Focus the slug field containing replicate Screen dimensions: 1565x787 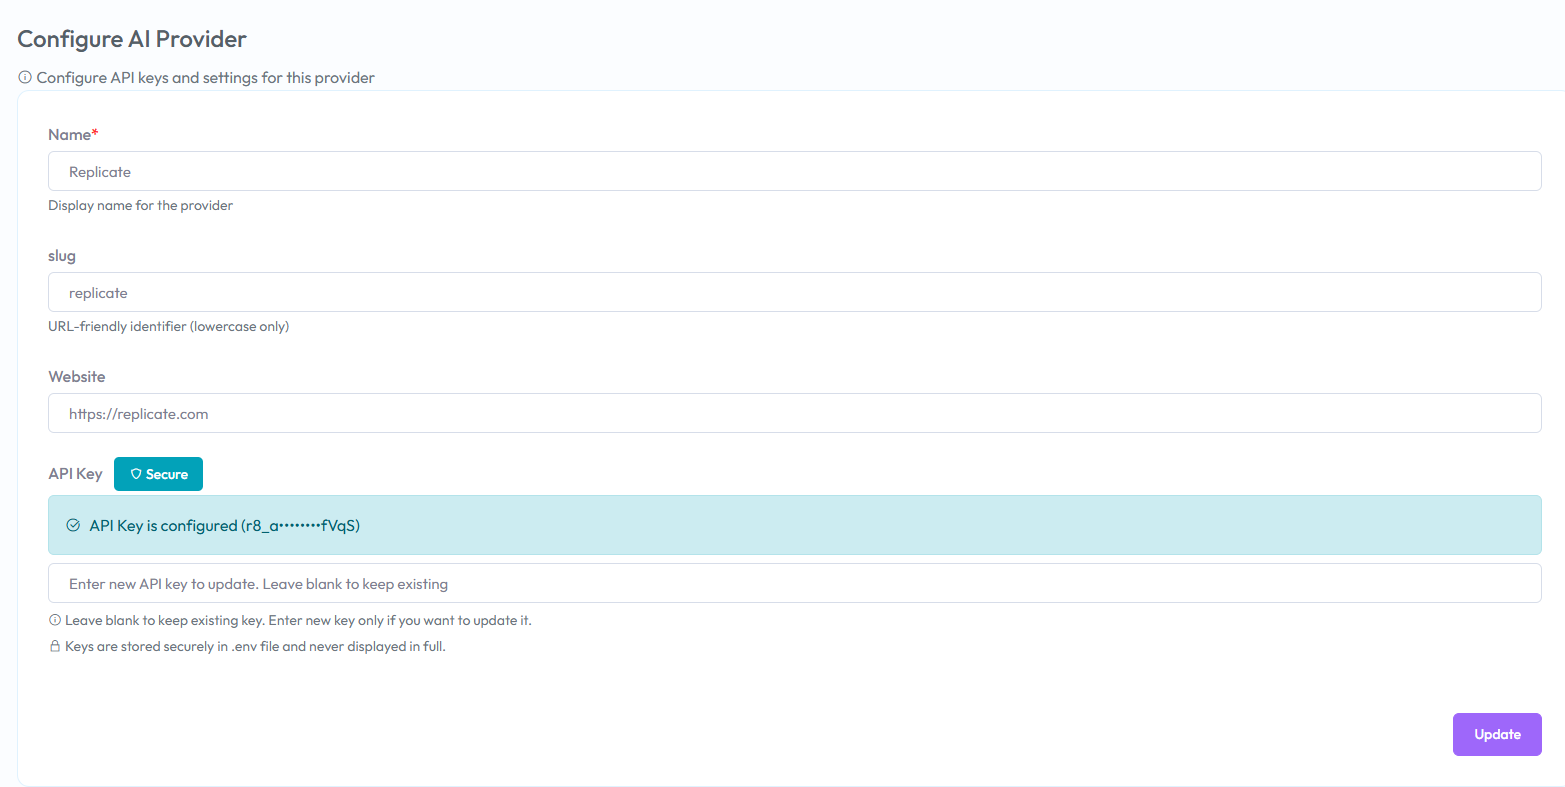pyautogui.click(x=794, y=292)
